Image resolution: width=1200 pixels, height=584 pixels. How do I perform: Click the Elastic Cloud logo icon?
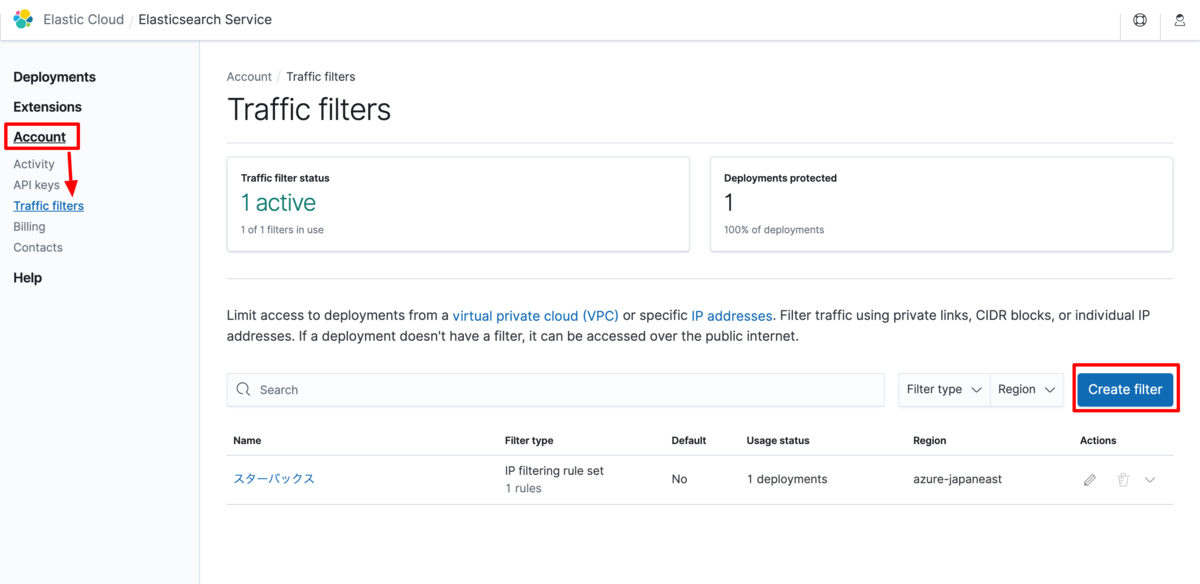coord(23,19)
